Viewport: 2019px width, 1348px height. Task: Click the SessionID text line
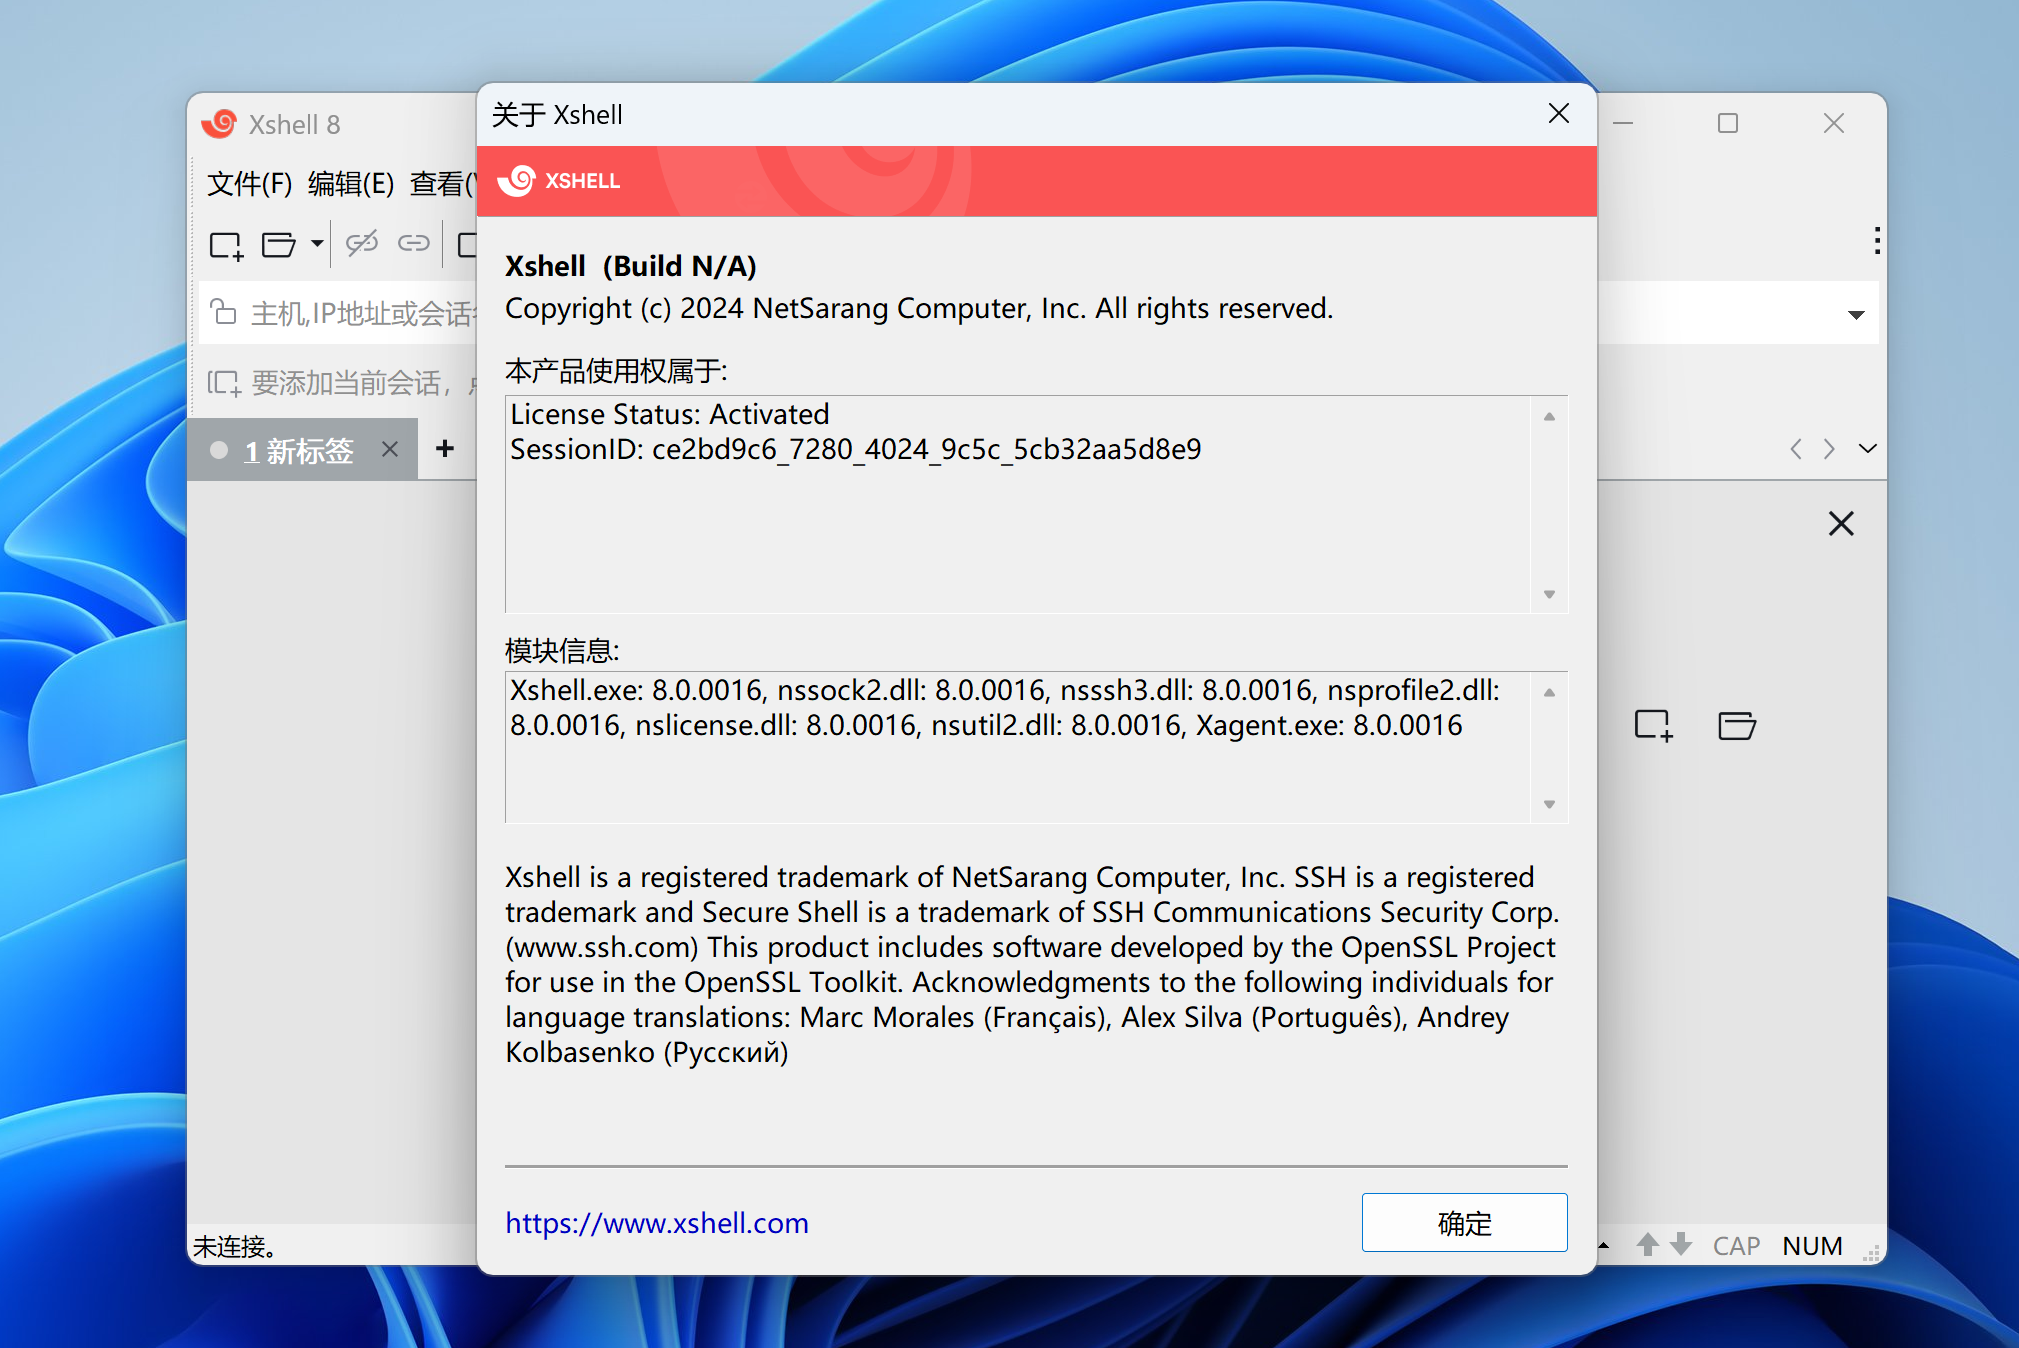pyautogui.click(x=856, y=449)
